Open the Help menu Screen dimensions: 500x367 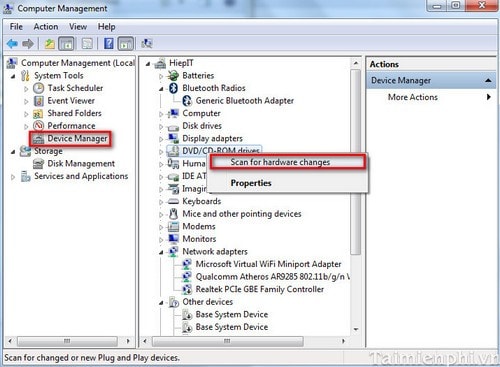(x=106, y=27)
